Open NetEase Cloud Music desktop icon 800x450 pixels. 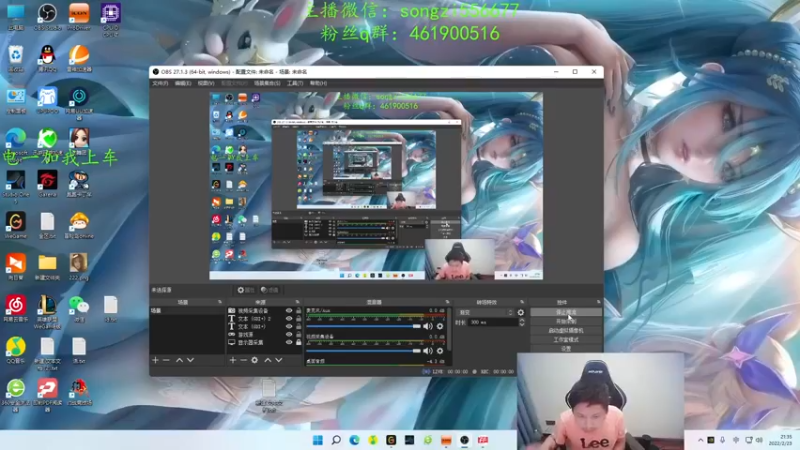(15, 309)
